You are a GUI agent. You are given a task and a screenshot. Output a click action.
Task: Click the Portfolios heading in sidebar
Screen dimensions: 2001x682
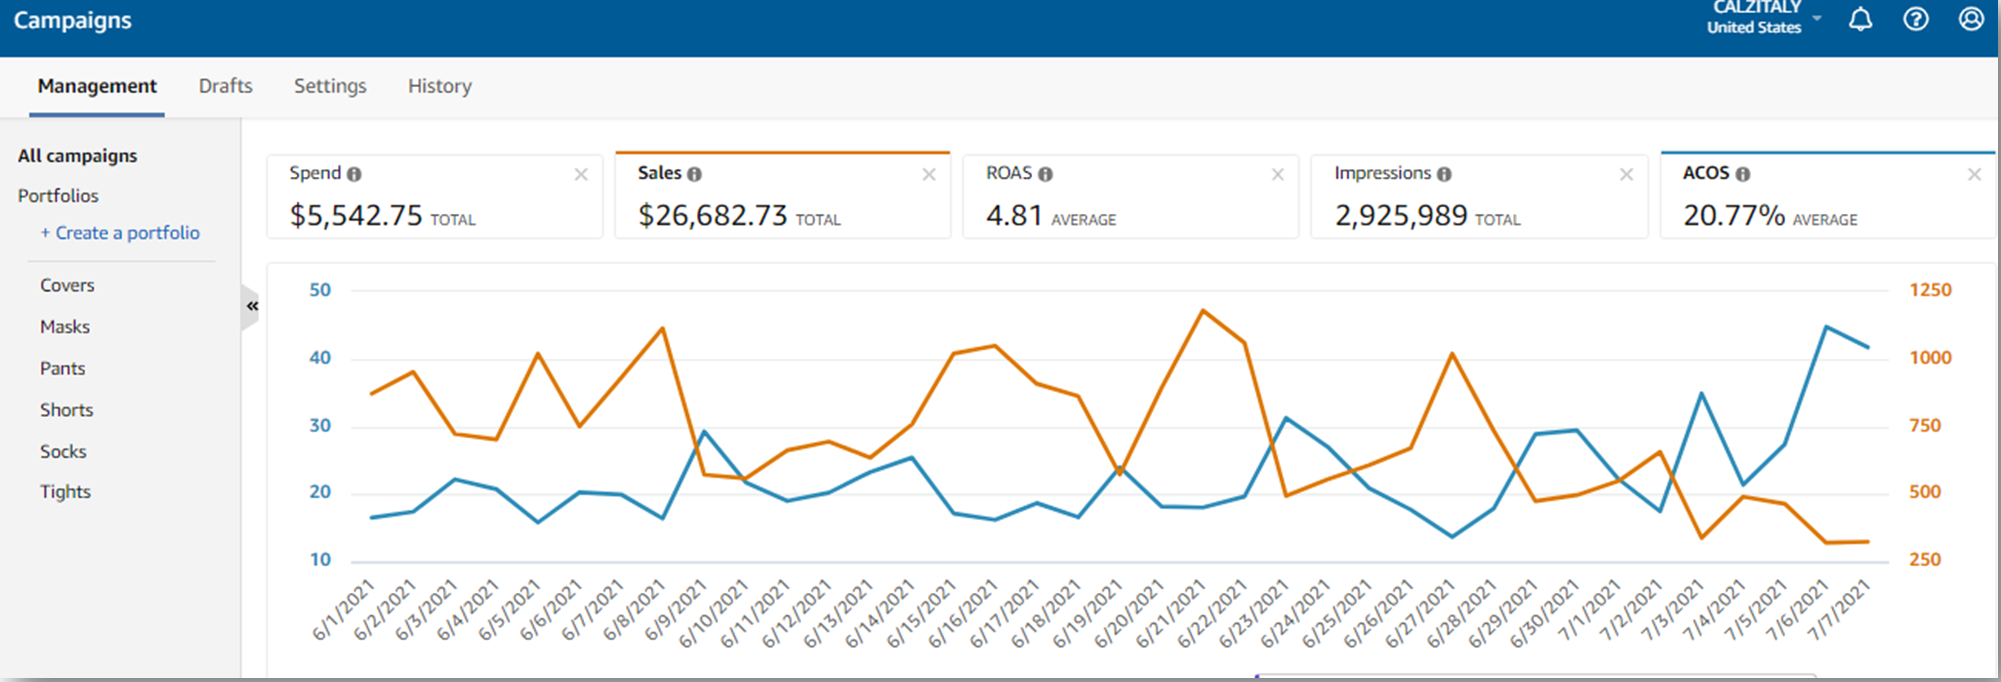click(x=58, y=196)
